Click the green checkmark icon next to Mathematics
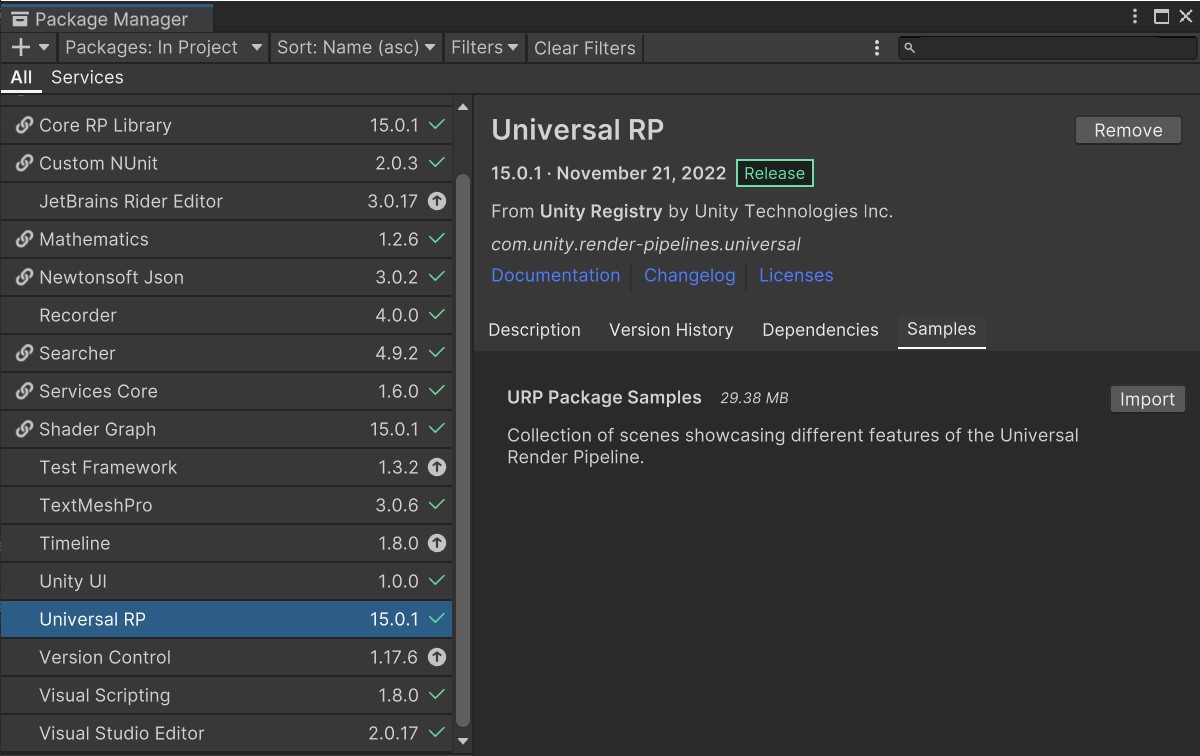Viewport: 1200px width, 756px height. (x=438, y=239)
